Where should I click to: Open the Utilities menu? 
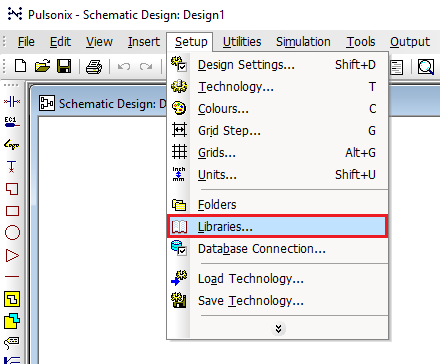pos(242,42)
